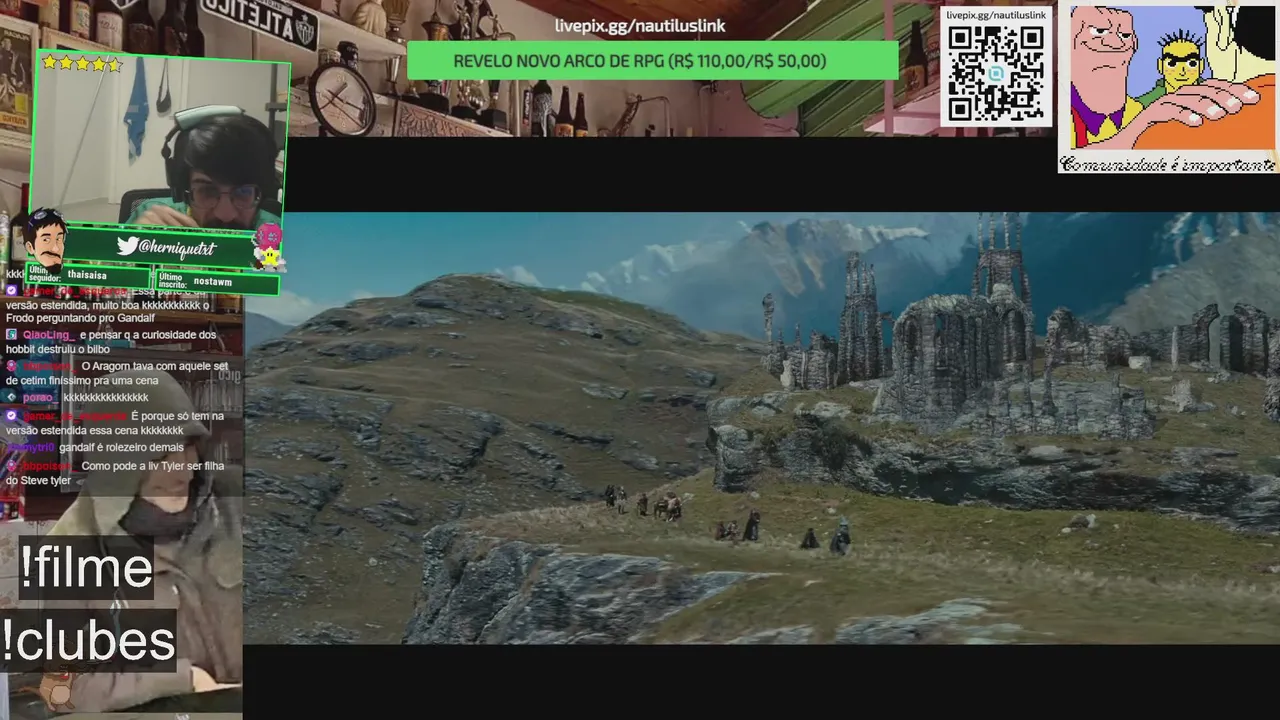Click chat message 'e pensar q a curiosidade dos'

click(146, 335)
